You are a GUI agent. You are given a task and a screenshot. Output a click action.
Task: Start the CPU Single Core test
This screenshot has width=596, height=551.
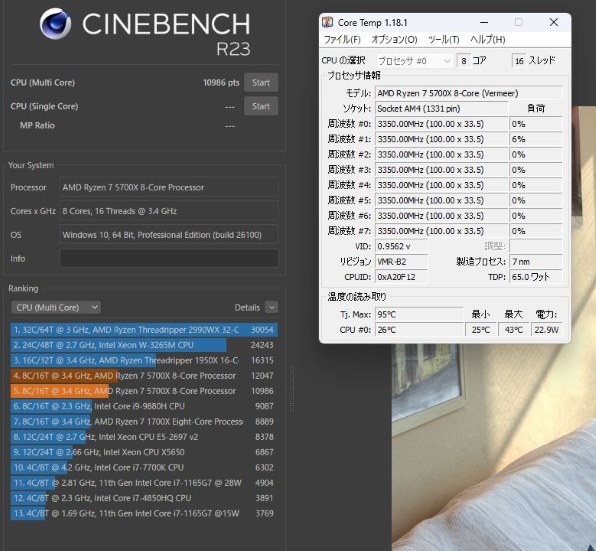[261, 106]
